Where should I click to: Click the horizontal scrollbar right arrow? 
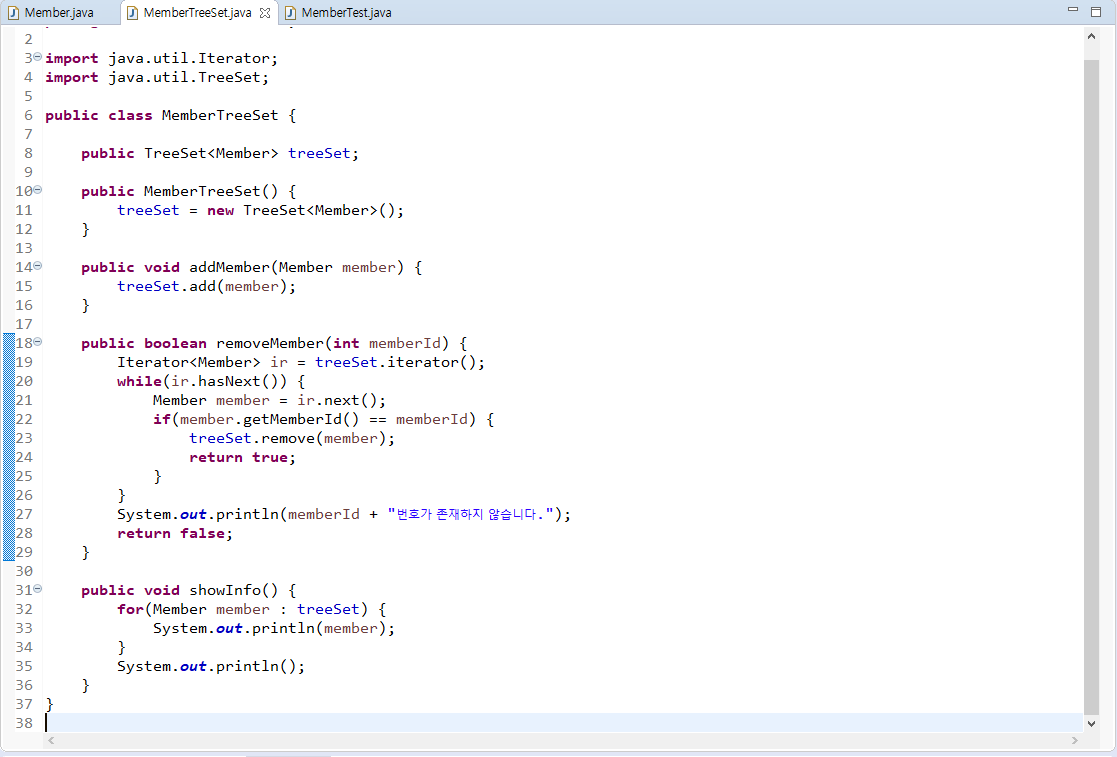[1074, 741]
